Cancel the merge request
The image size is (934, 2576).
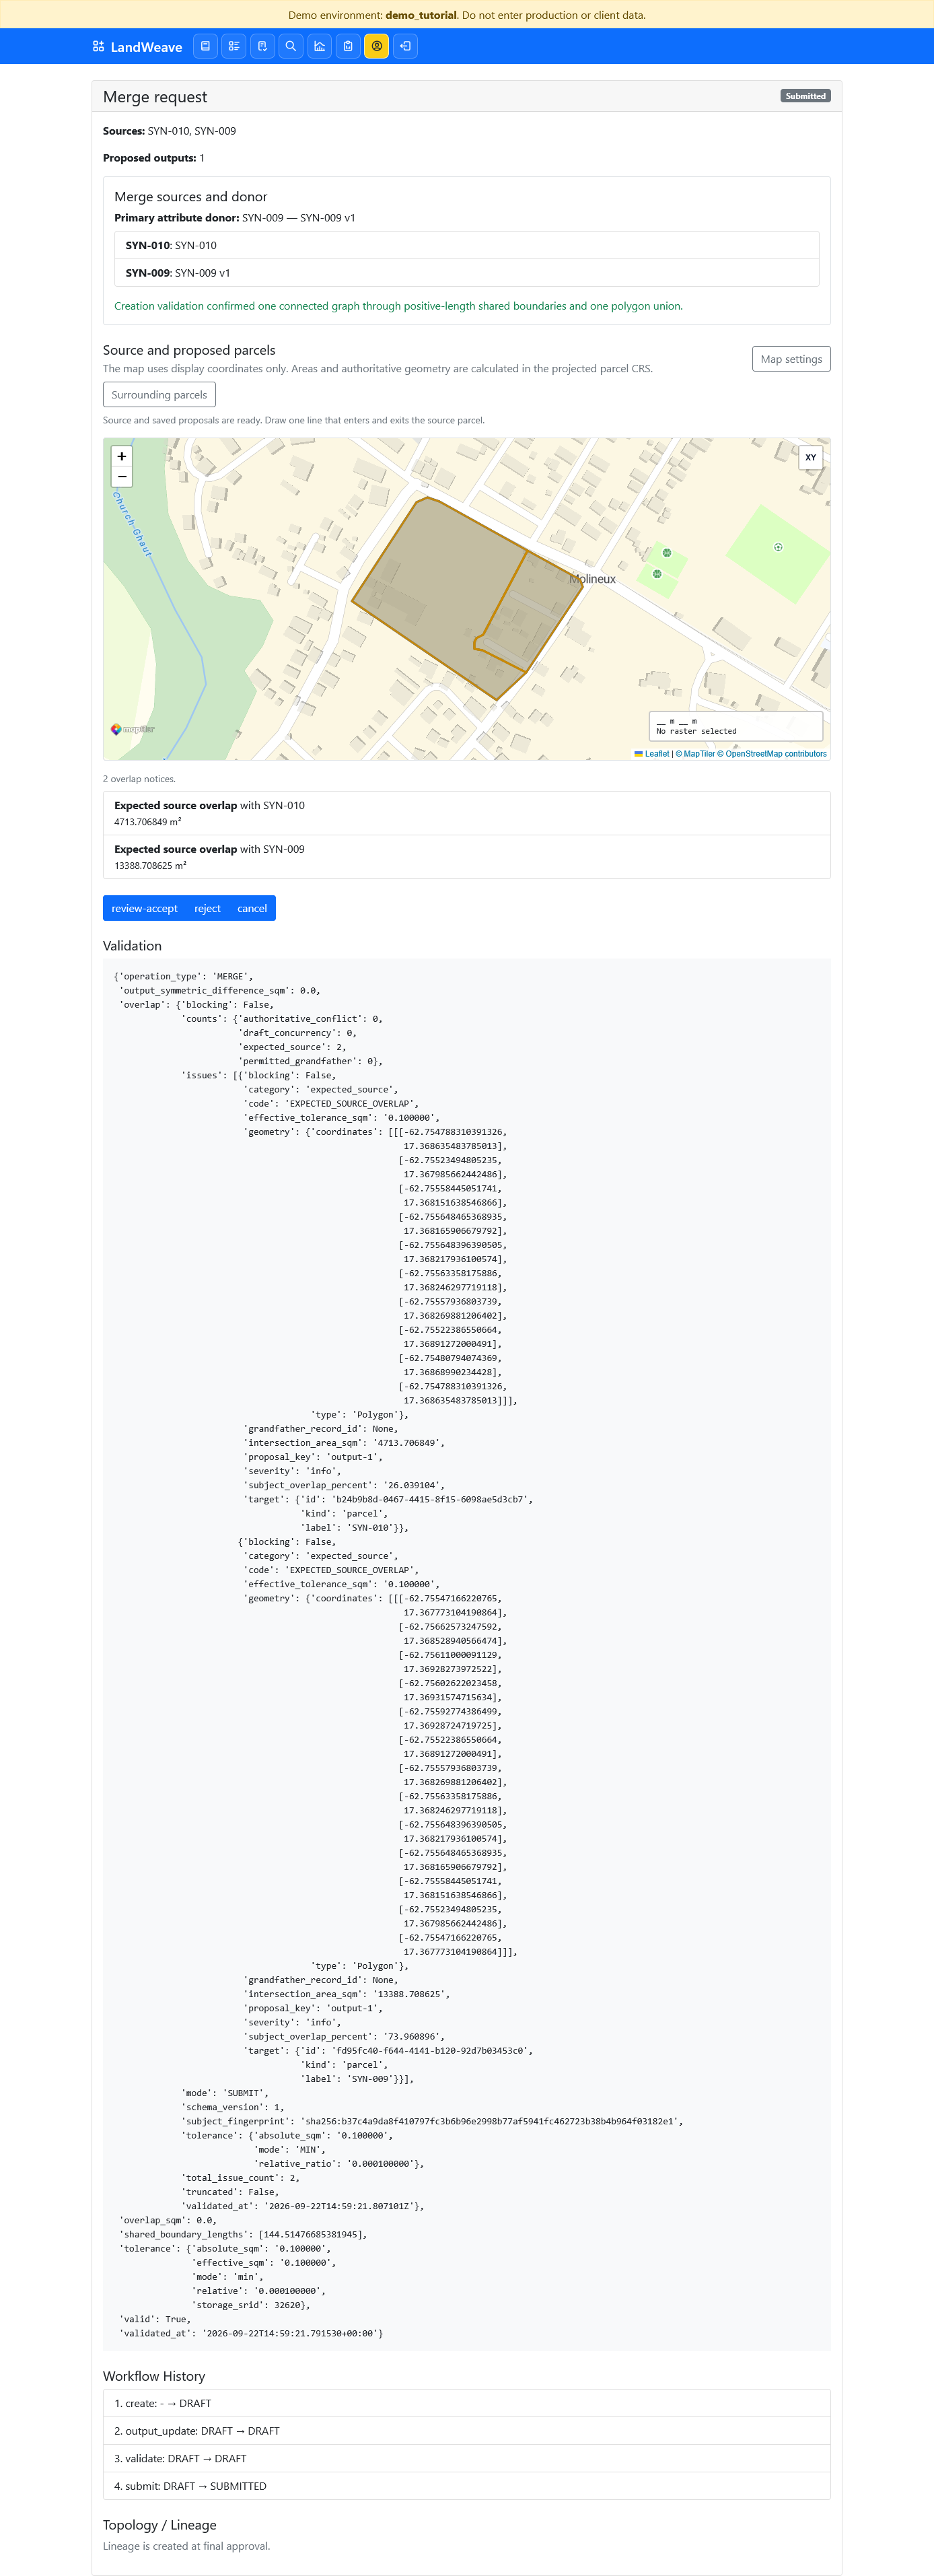252,908
